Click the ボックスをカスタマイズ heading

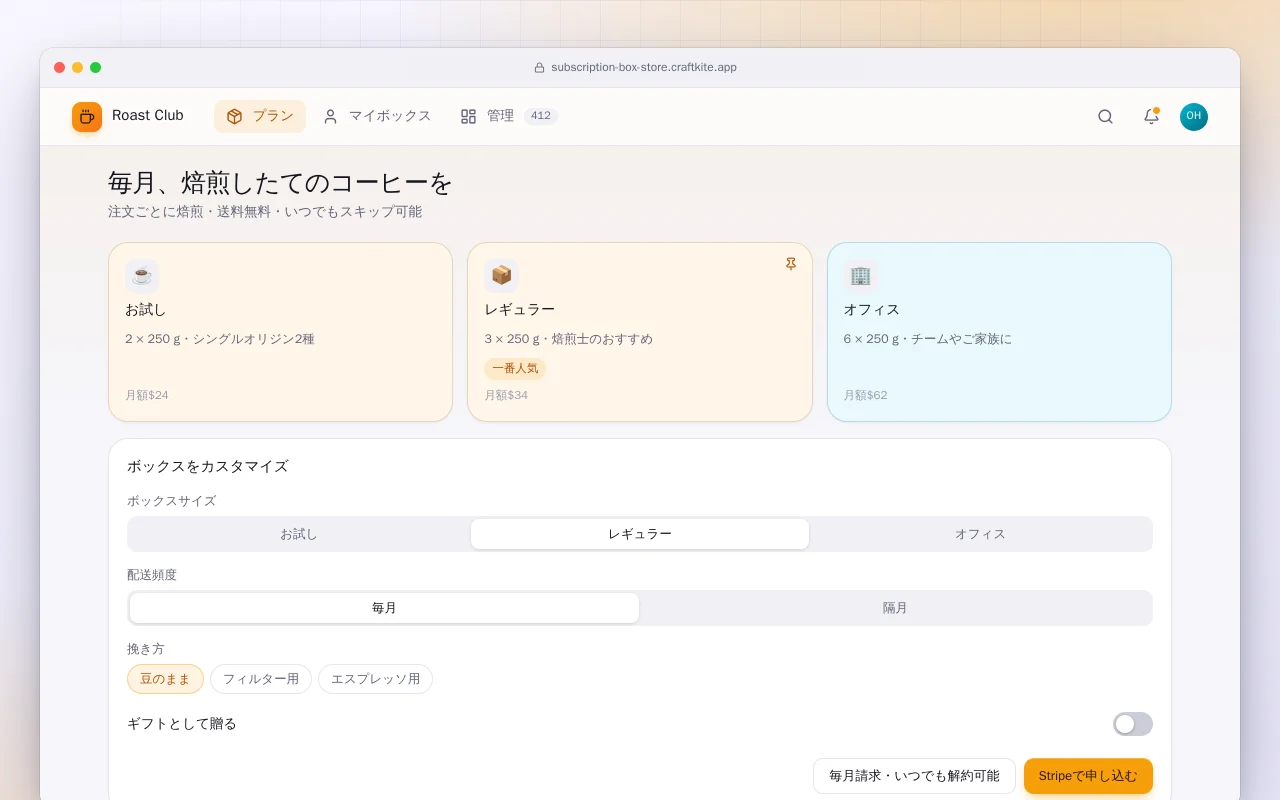(207, 466)
